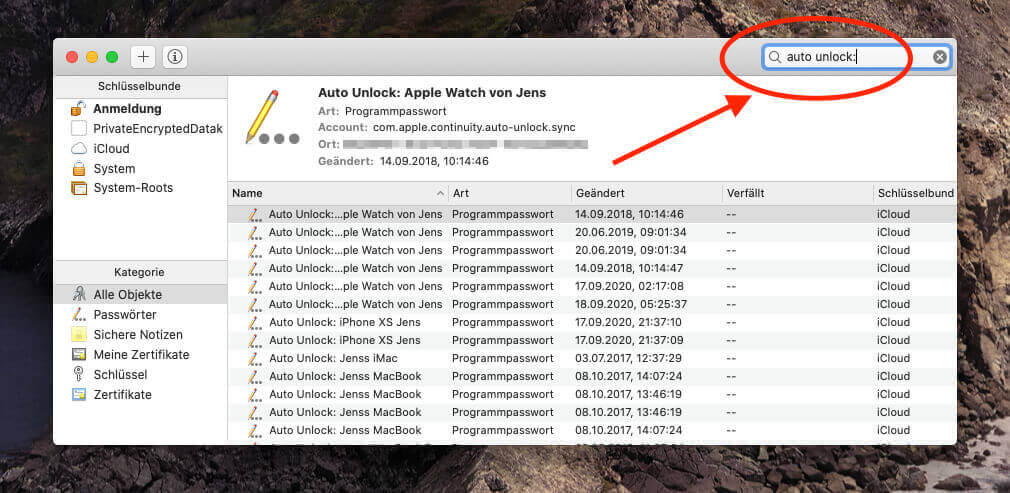Screen dimensions: 1010x493
Task: Select the Schlüssel category
Action: pos(120,375)
